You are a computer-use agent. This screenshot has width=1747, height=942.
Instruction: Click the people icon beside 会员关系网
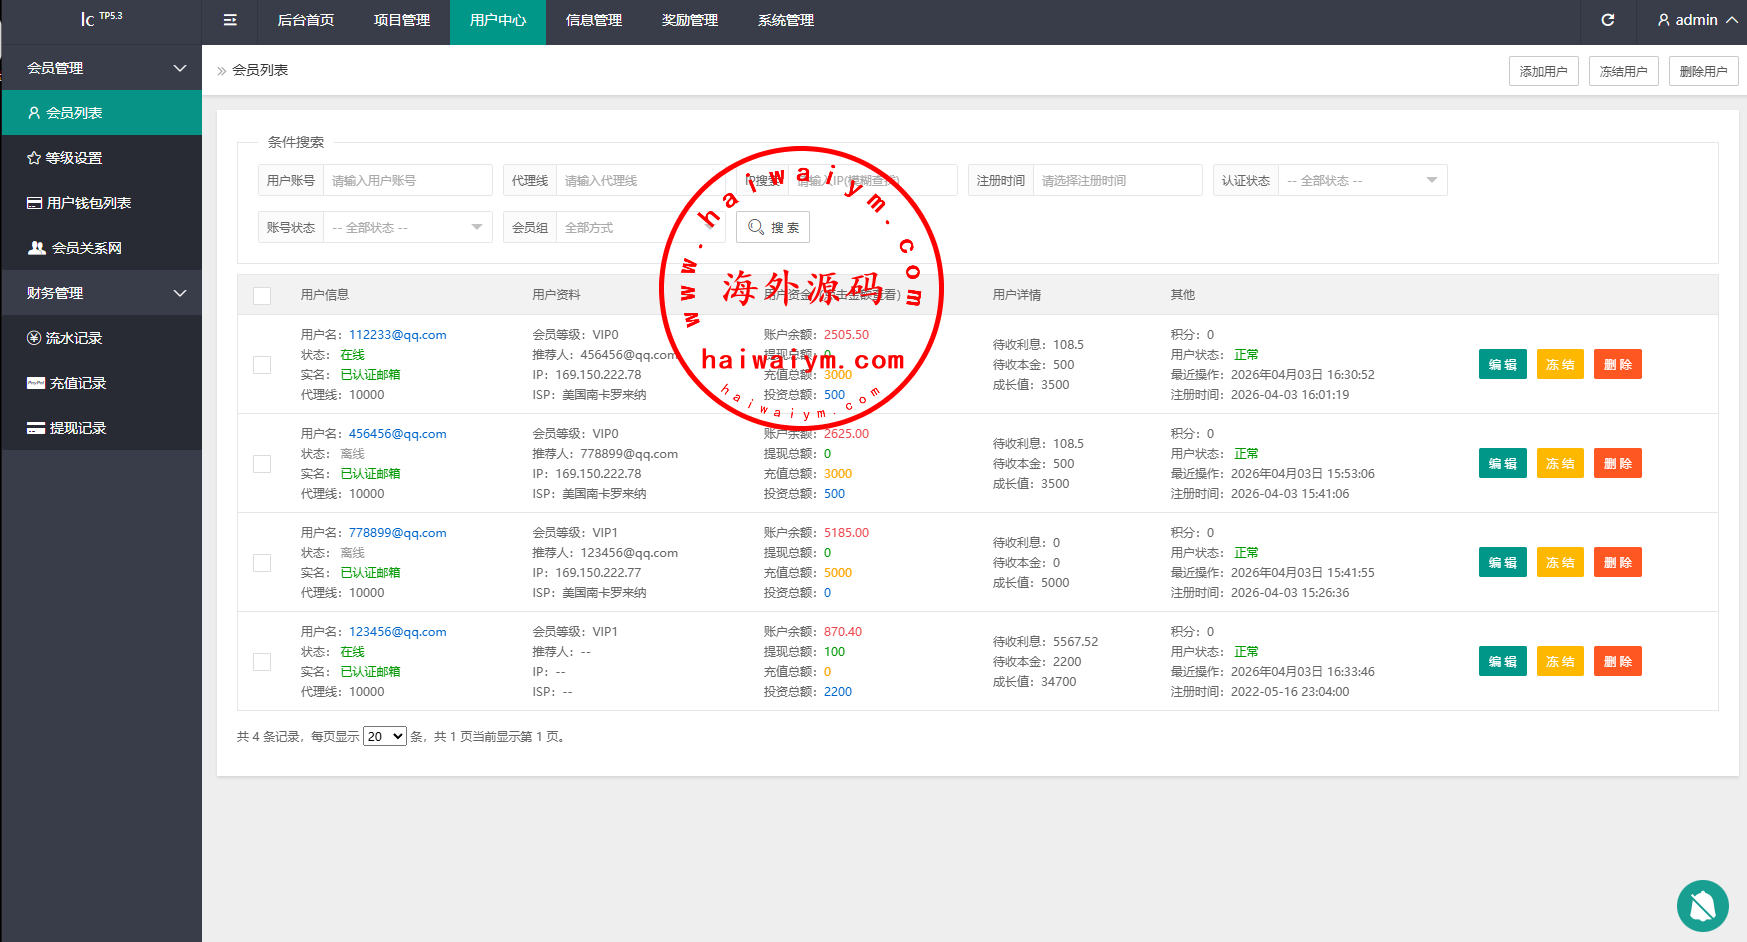point(37,248)
